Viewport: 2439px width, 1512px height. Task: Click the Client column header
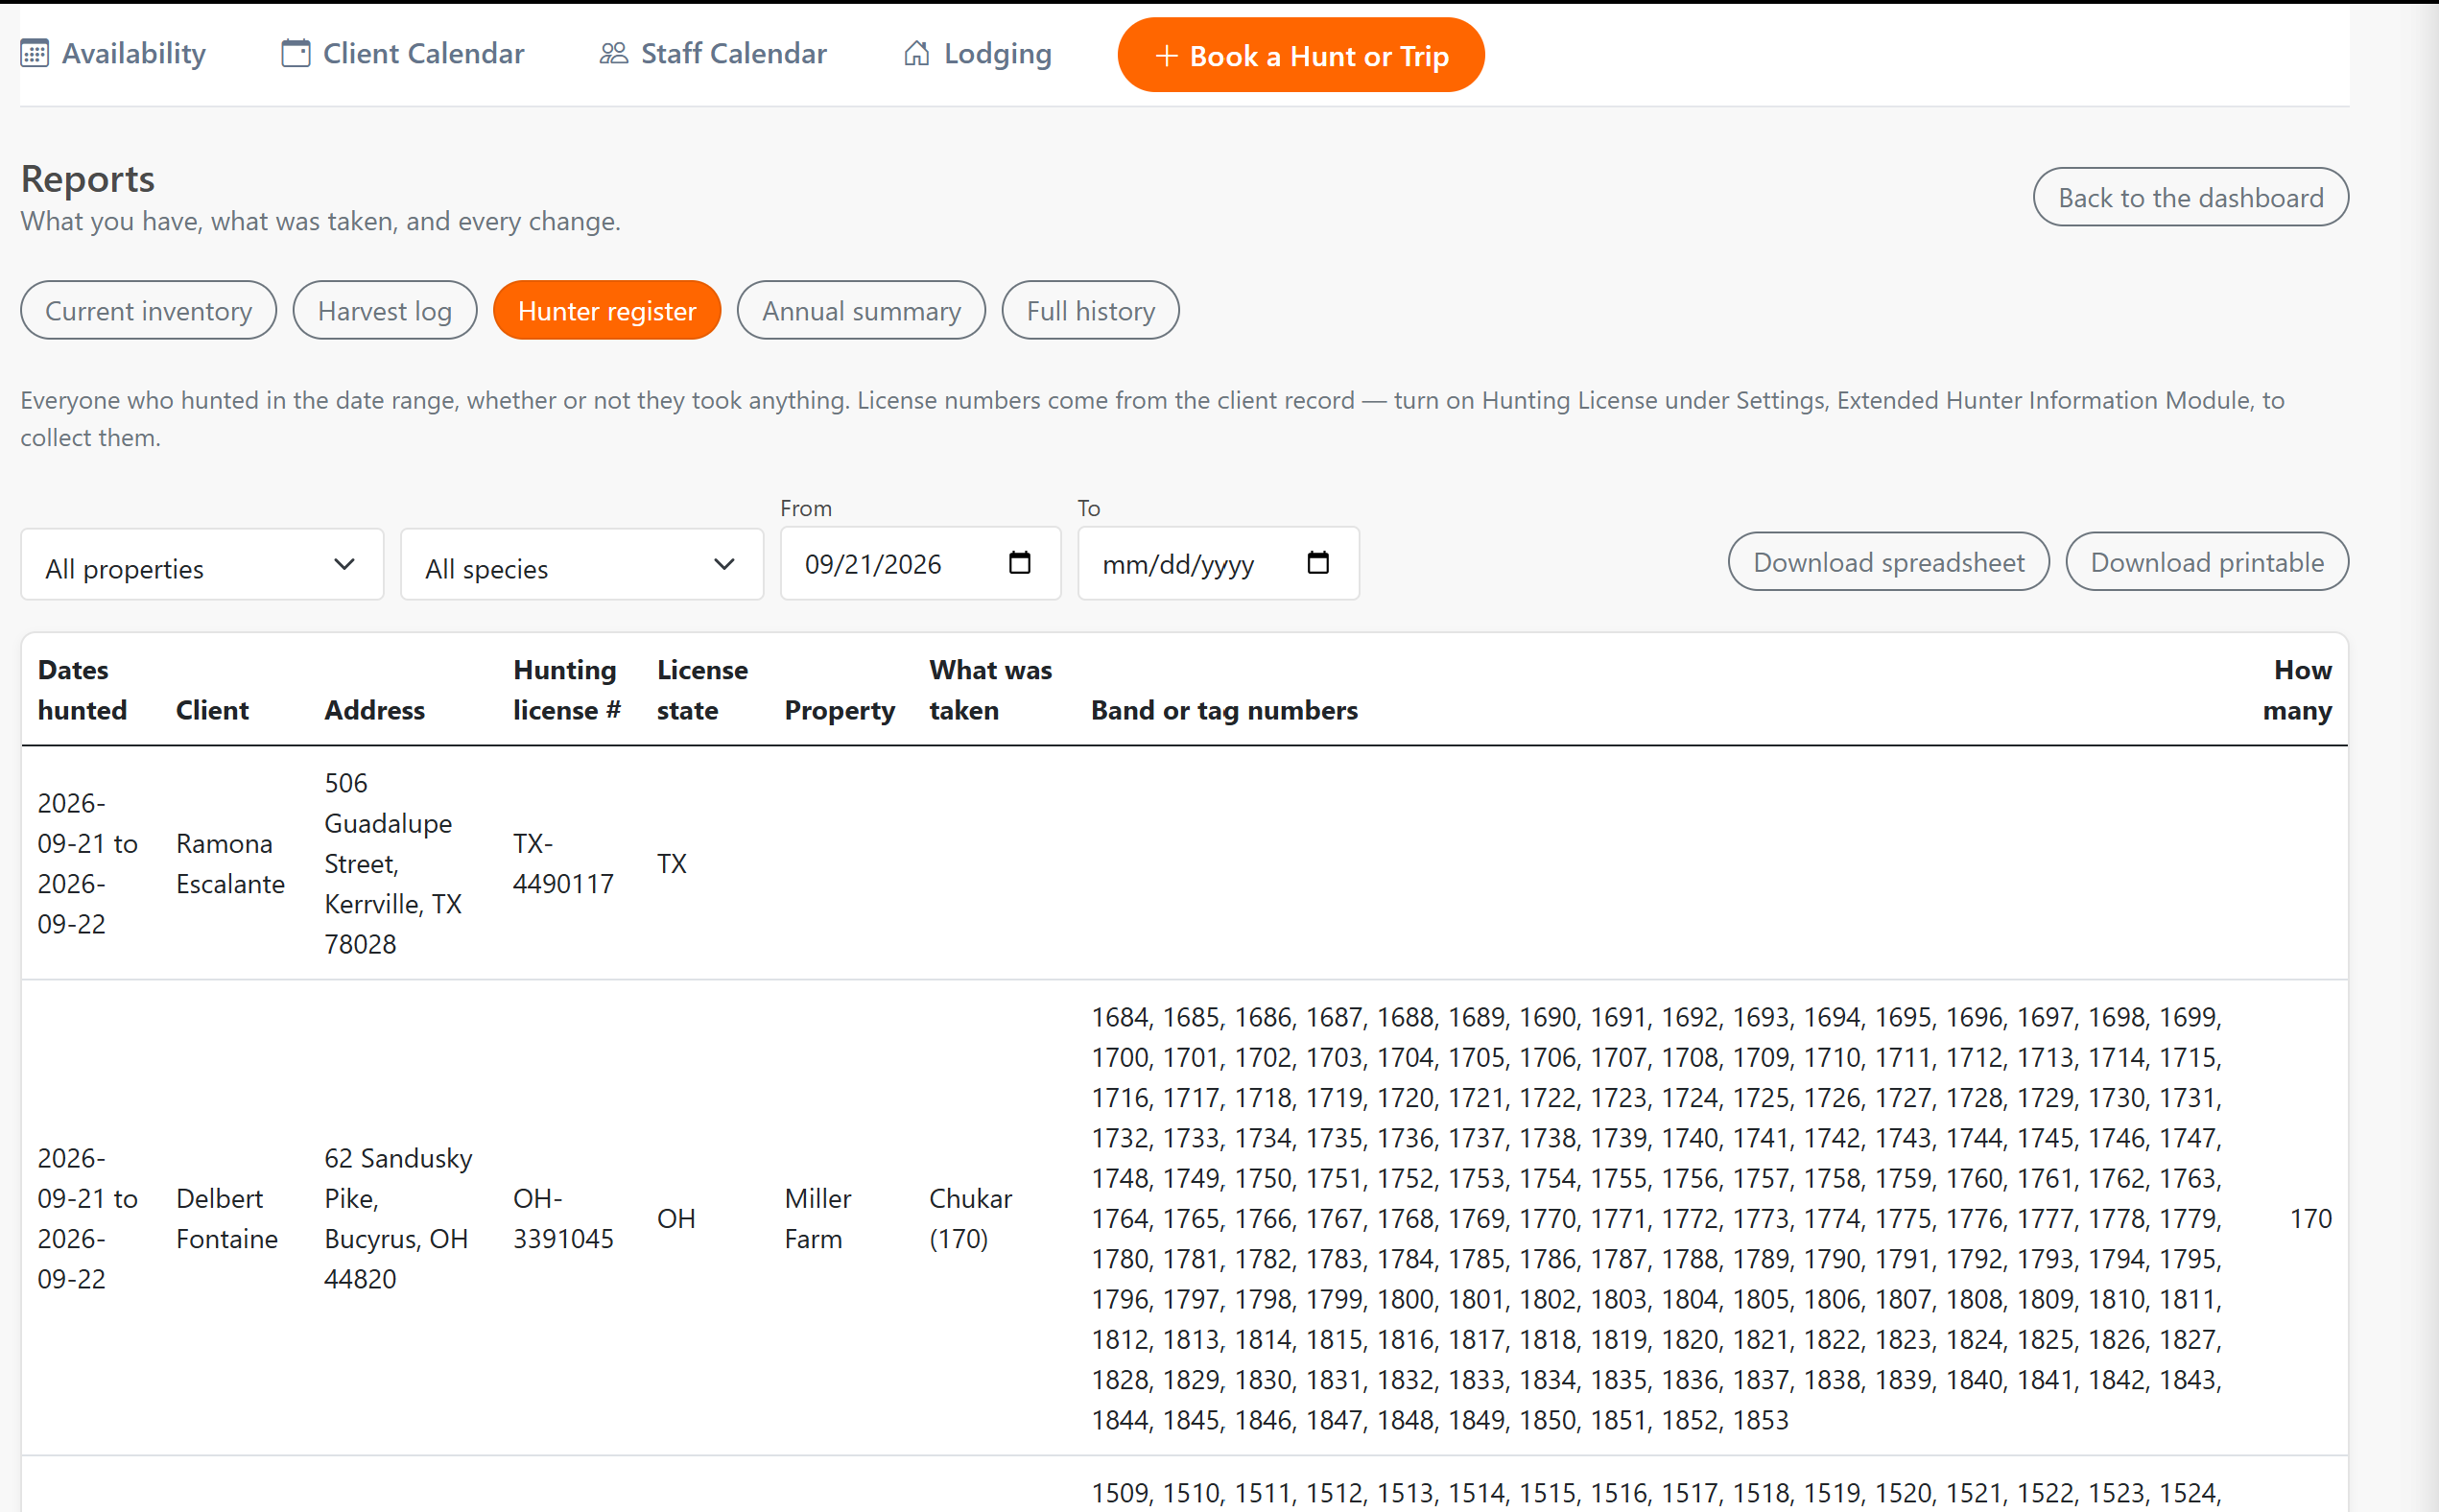(212, 710)
